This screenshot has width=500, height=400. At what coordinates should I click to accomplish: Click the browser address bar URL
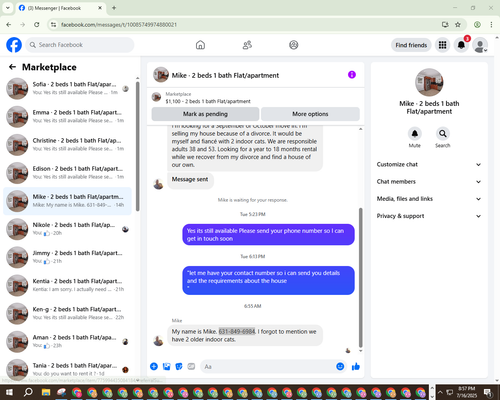tap(119, 25)
